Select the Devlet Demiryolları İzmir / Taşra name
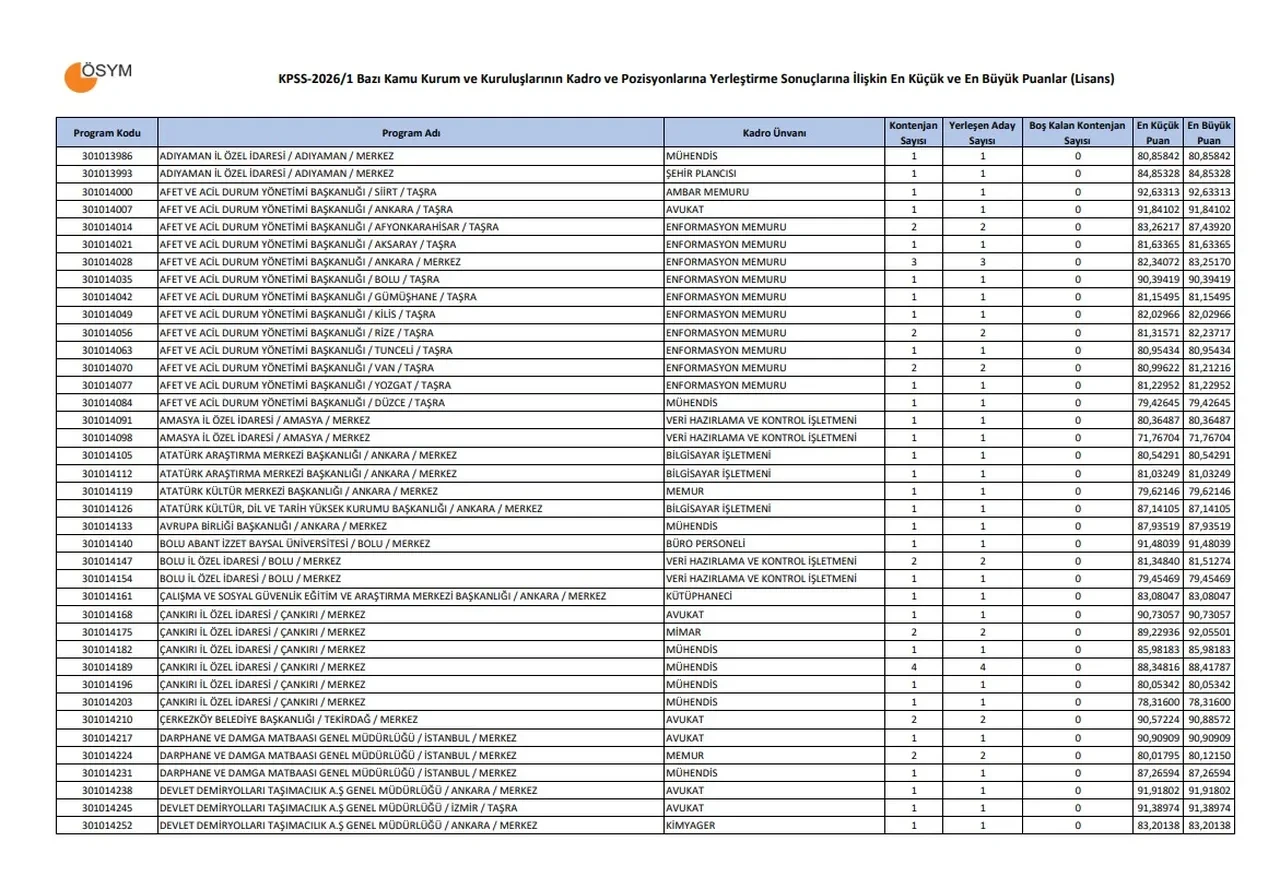 [339, 808]
